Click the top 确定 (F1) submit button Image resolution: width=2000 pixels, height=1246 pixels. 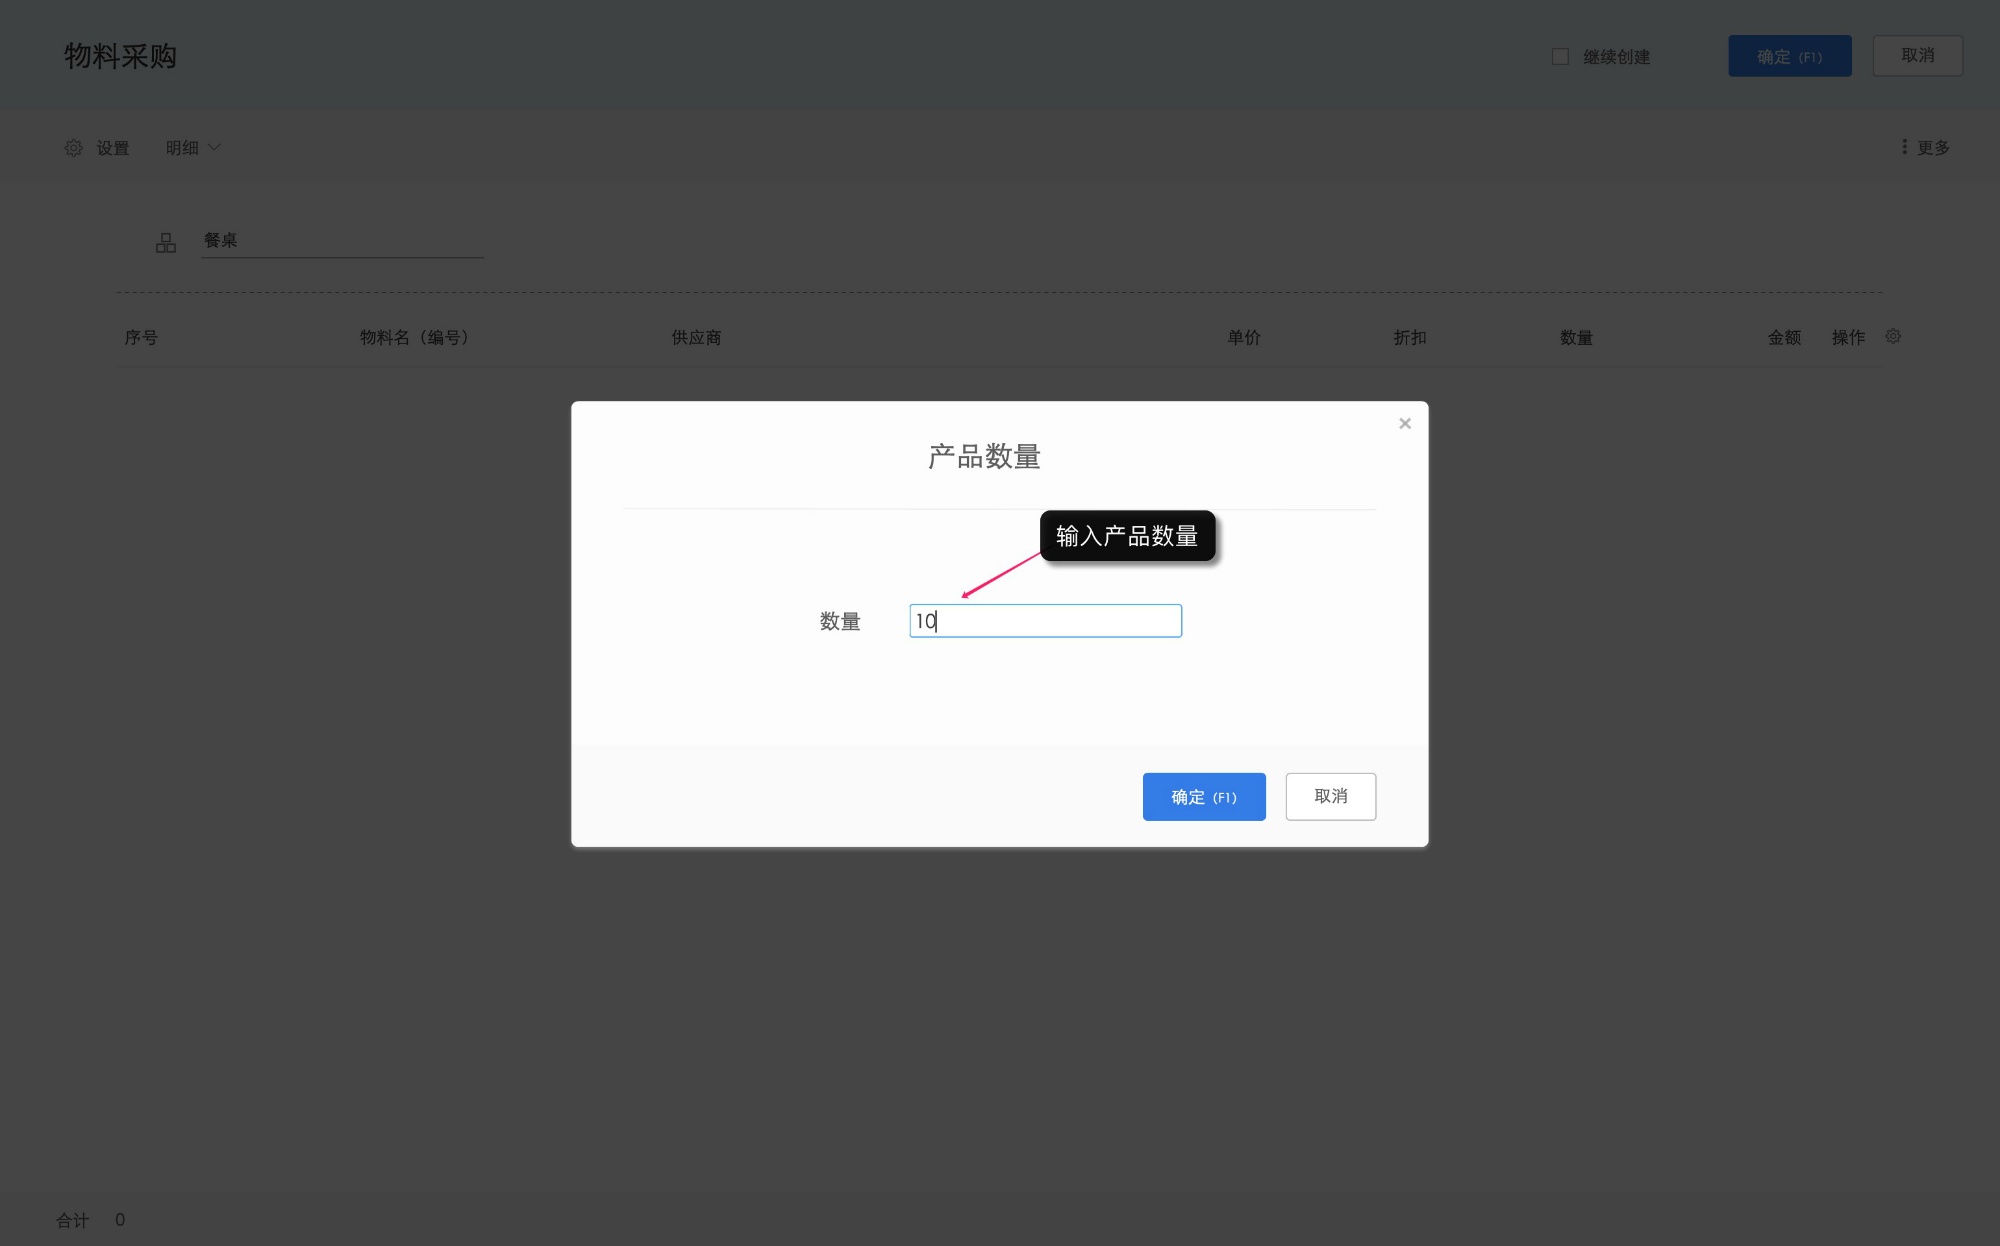click(x=1789, y=56)
